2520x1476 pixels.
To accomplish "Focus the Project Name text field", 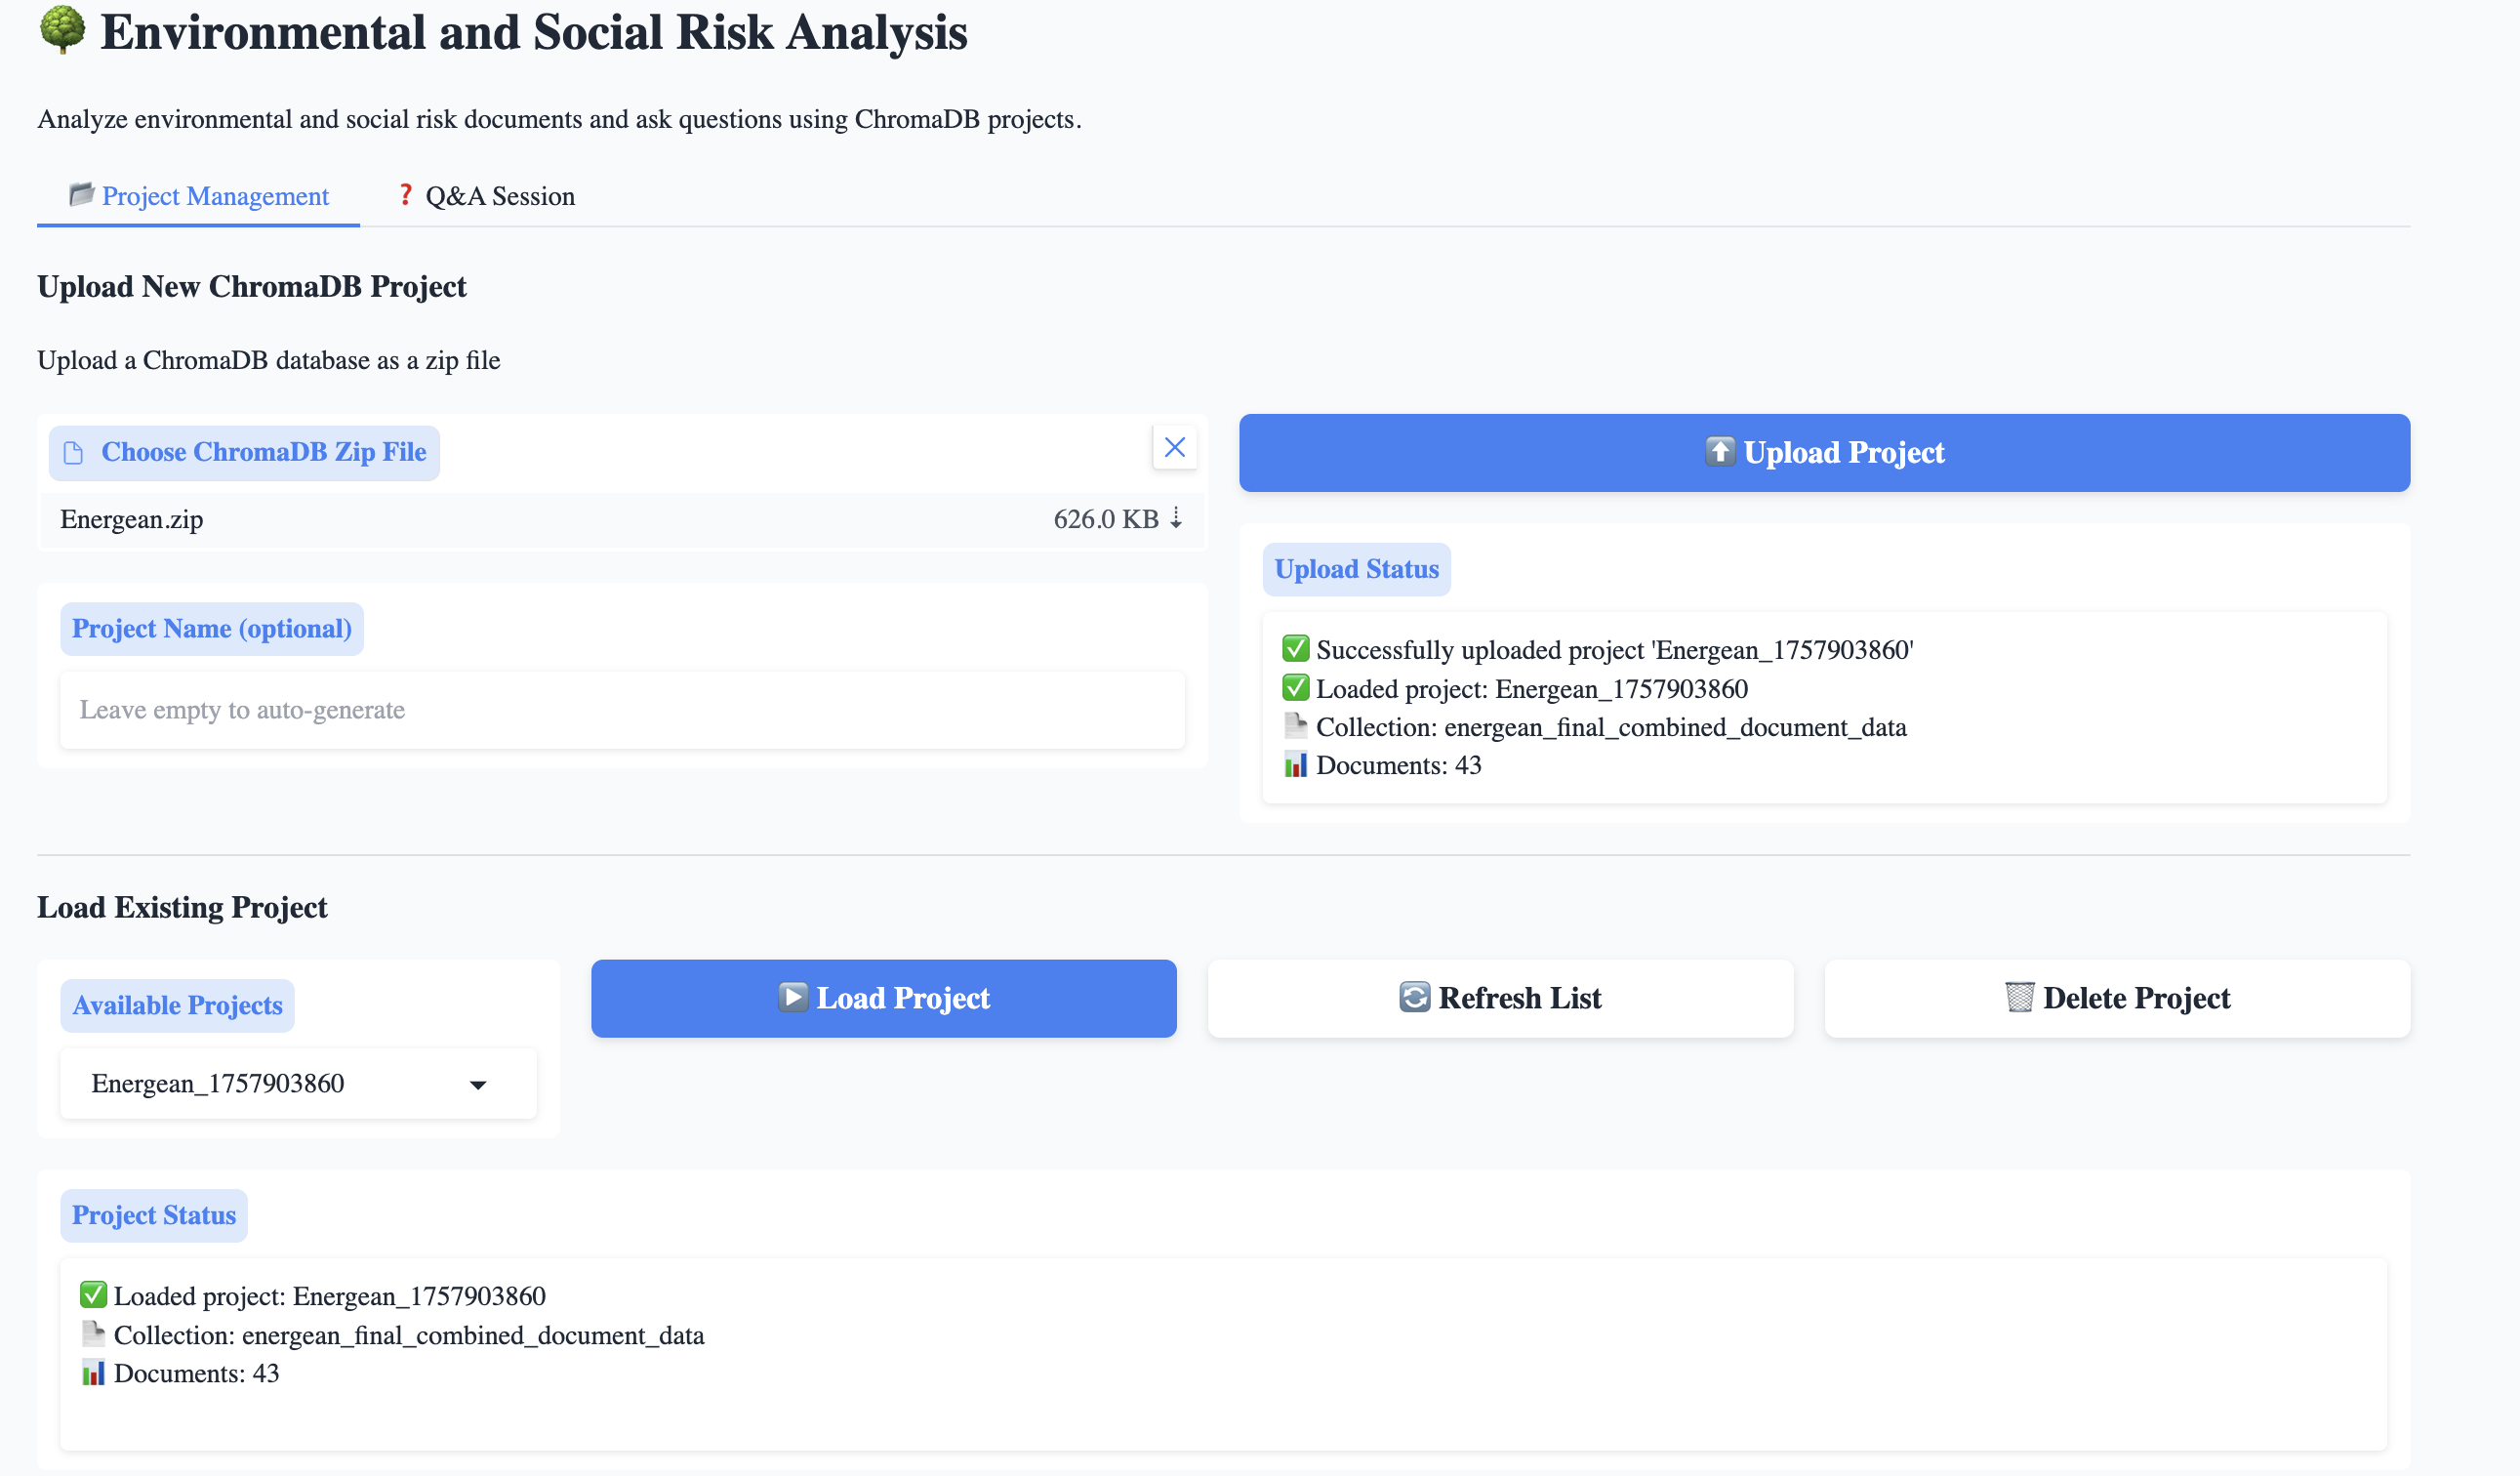I will (622, 710).
